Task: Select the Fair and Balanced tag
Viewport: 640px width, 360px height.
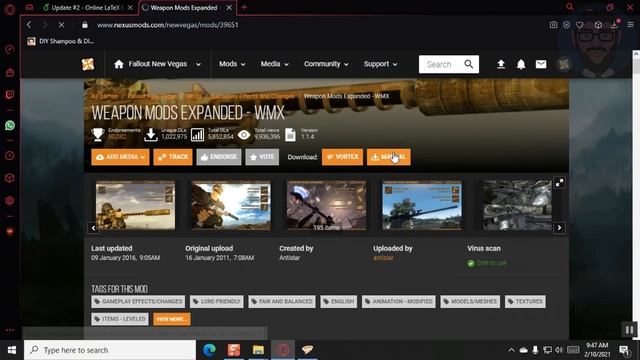Action: [x=282, y=302]
